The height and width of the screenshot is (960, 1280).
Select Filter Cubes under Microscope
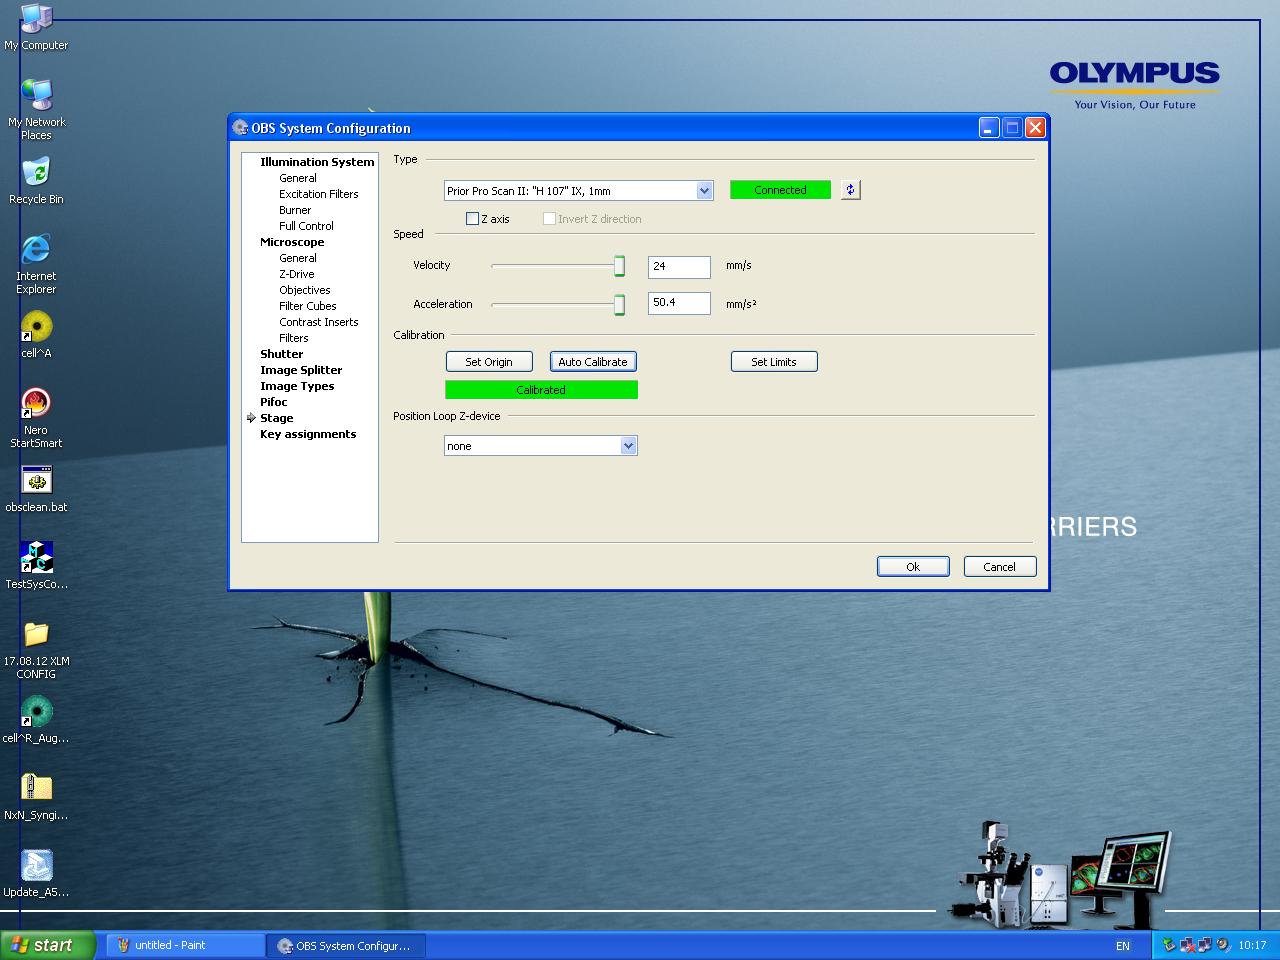click(x=308, y=306)
